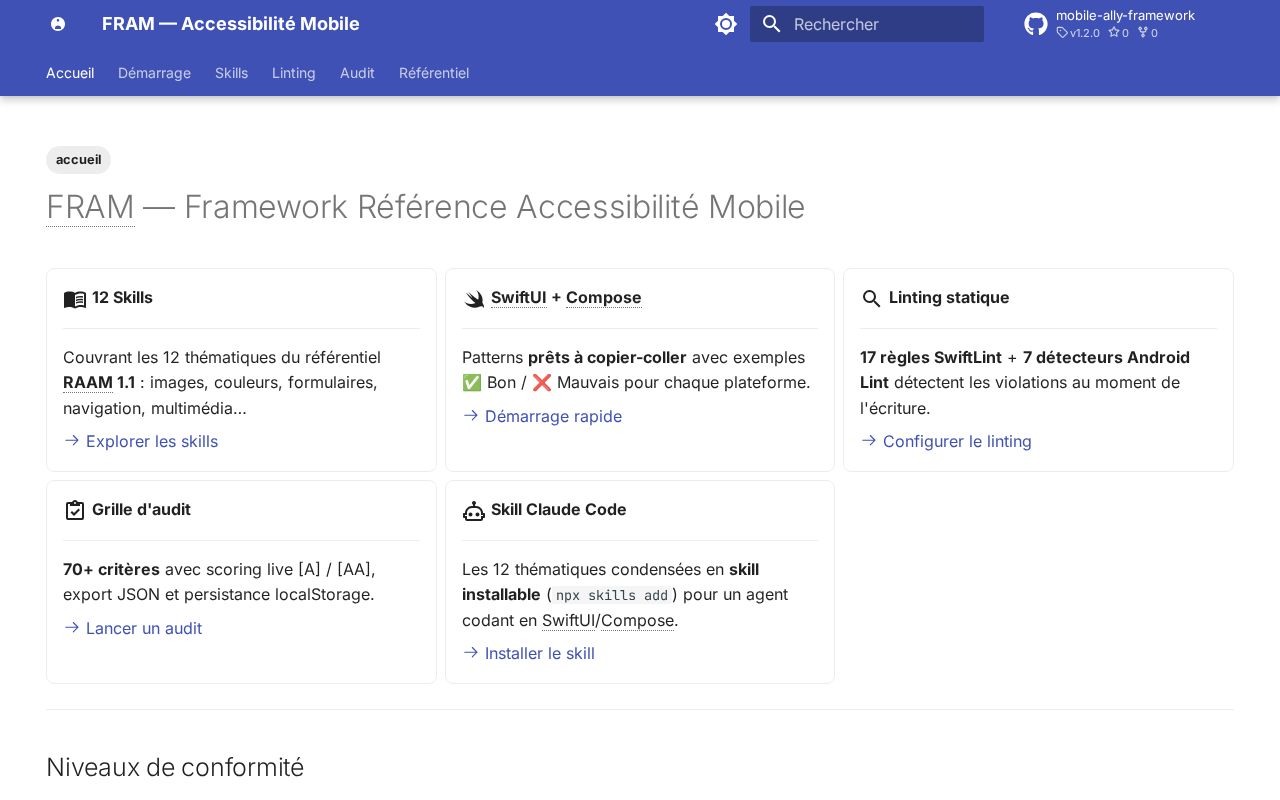This screenshot has height=800, width=1280.
Task: Click the 12 Skills card heading
Action: pyautogui.click(x=122, y=297)
